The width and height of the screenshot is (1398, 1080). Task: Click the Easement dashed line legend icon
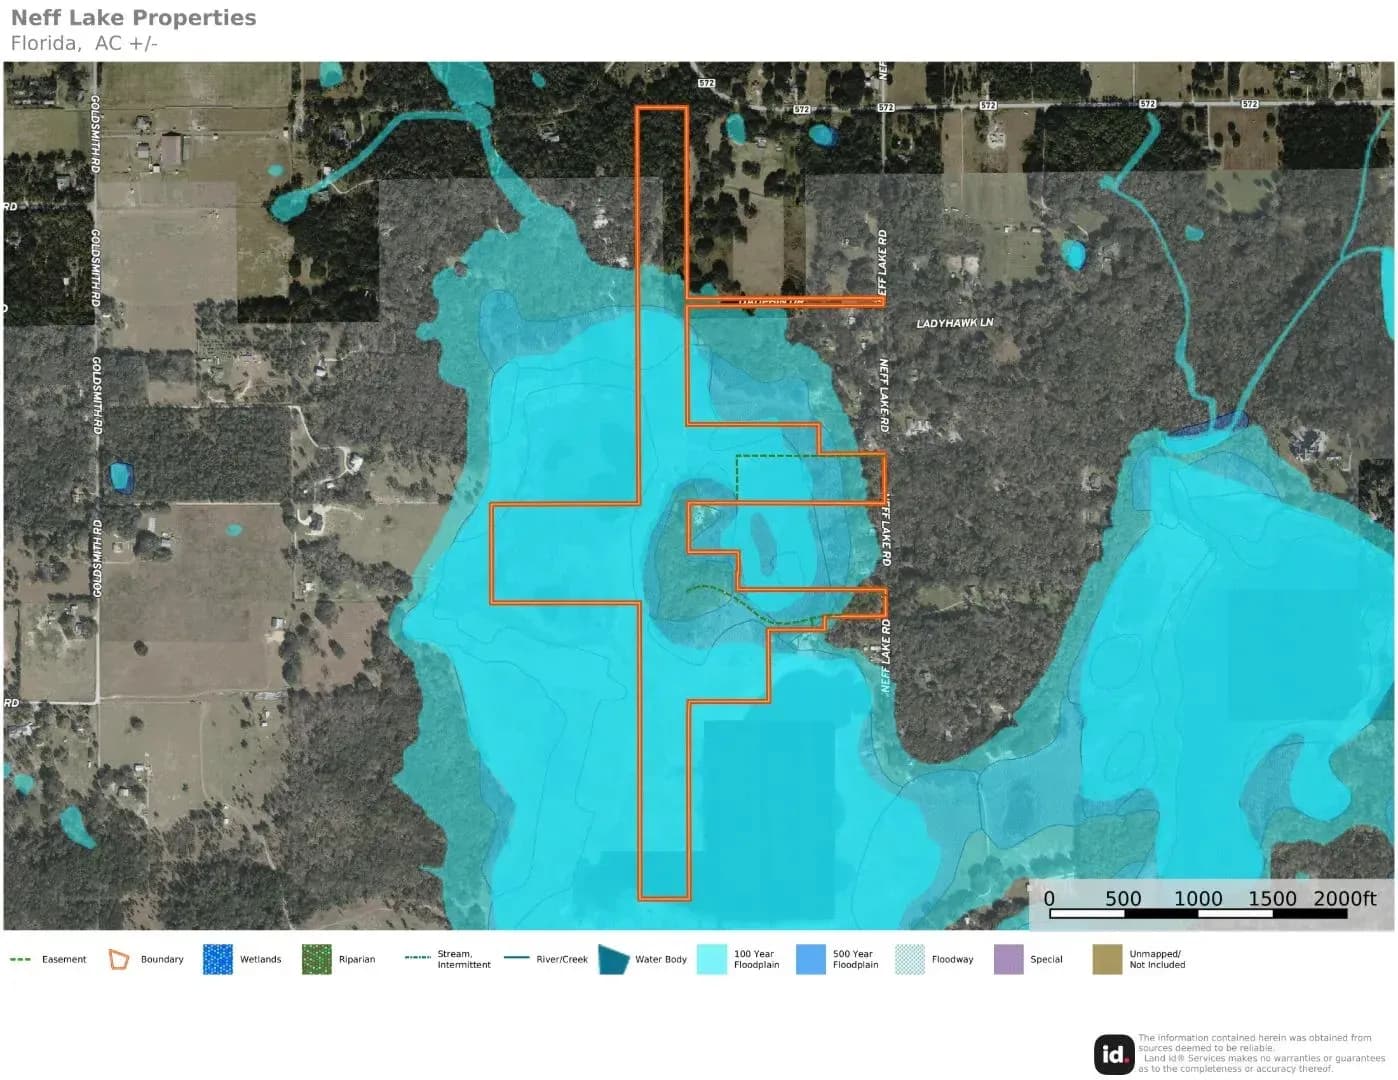click(20, 960)
